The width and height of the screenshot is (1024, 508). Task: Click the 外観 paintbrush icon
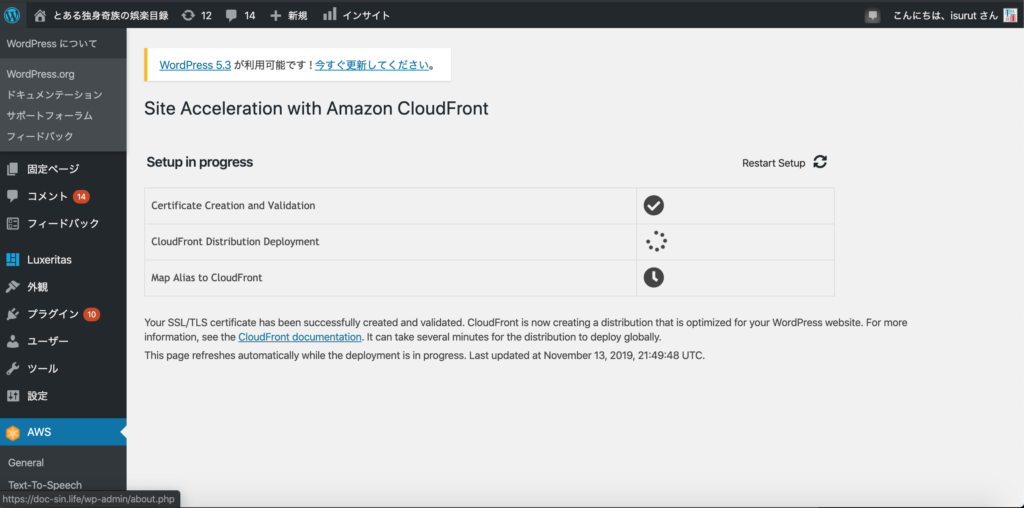coord(12,287)
